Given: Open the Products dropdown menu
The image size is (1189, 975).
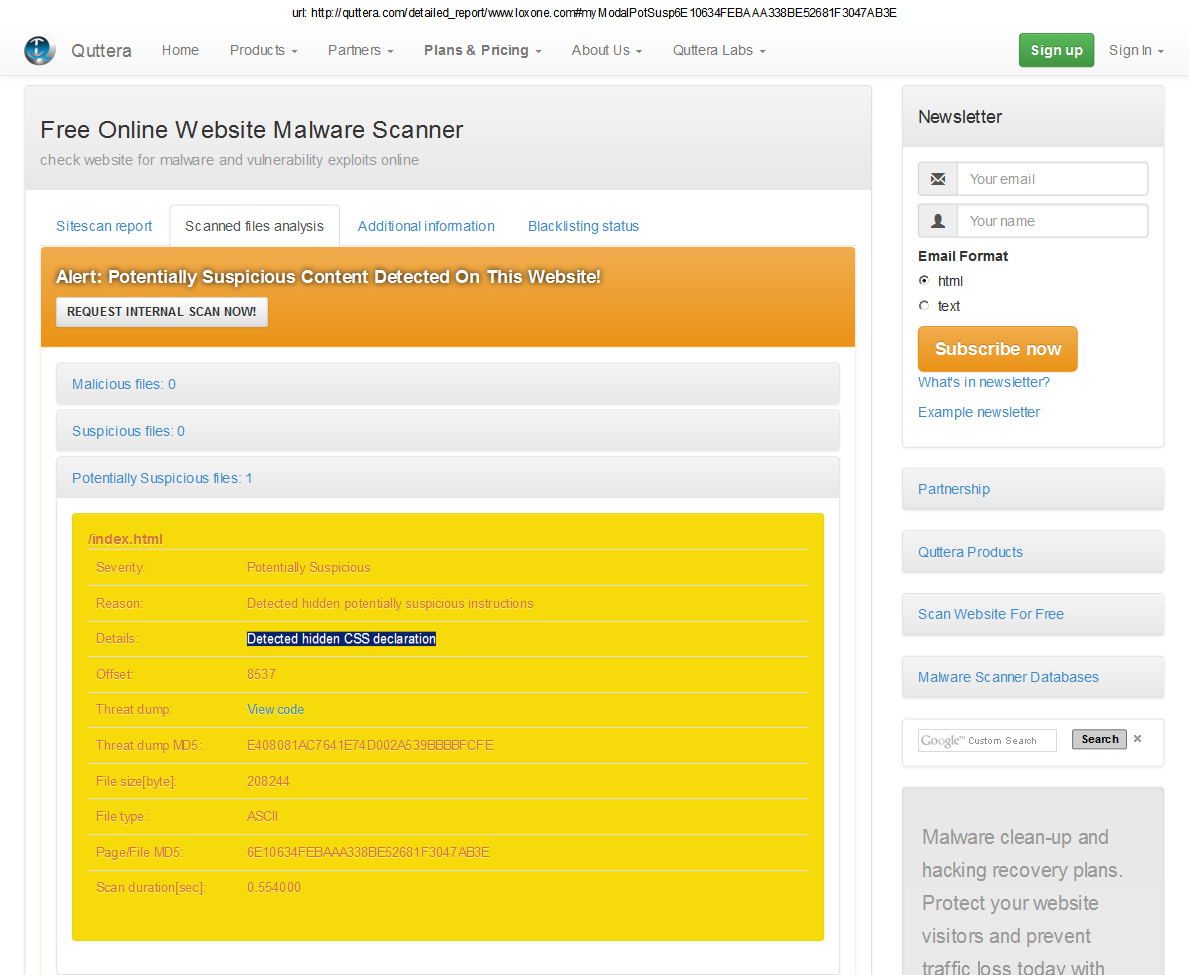Looking at the screenshot, I should [263, 50].
